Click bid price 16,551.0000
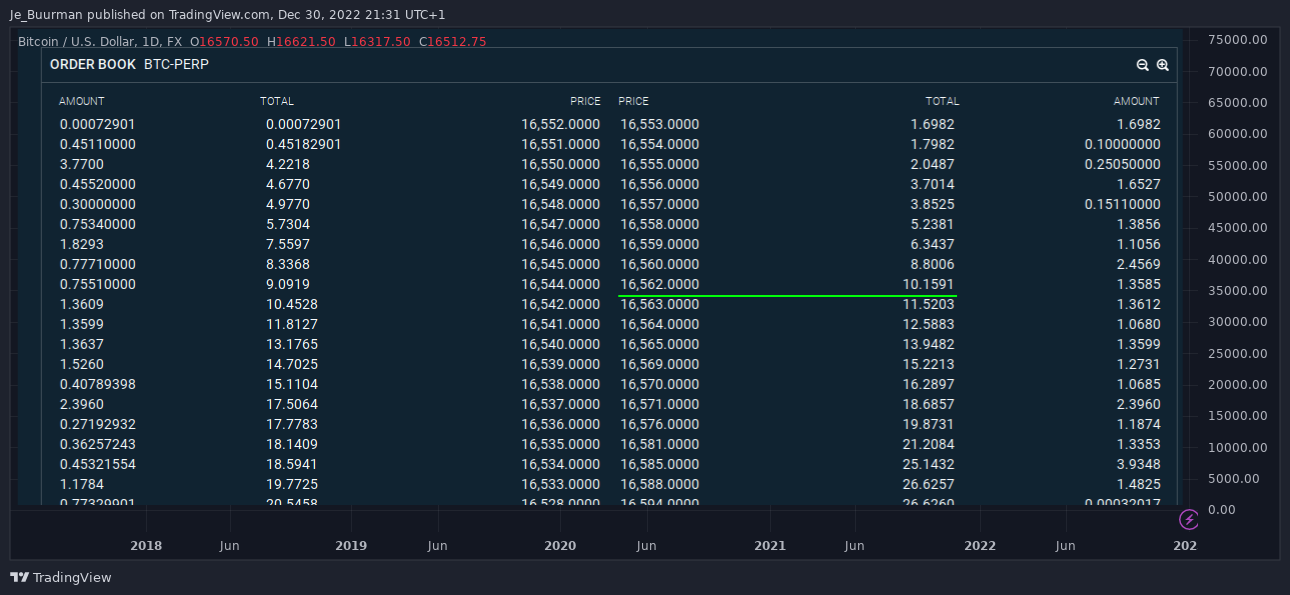This screenshot has width=1290, height=595. pos(561,144)
